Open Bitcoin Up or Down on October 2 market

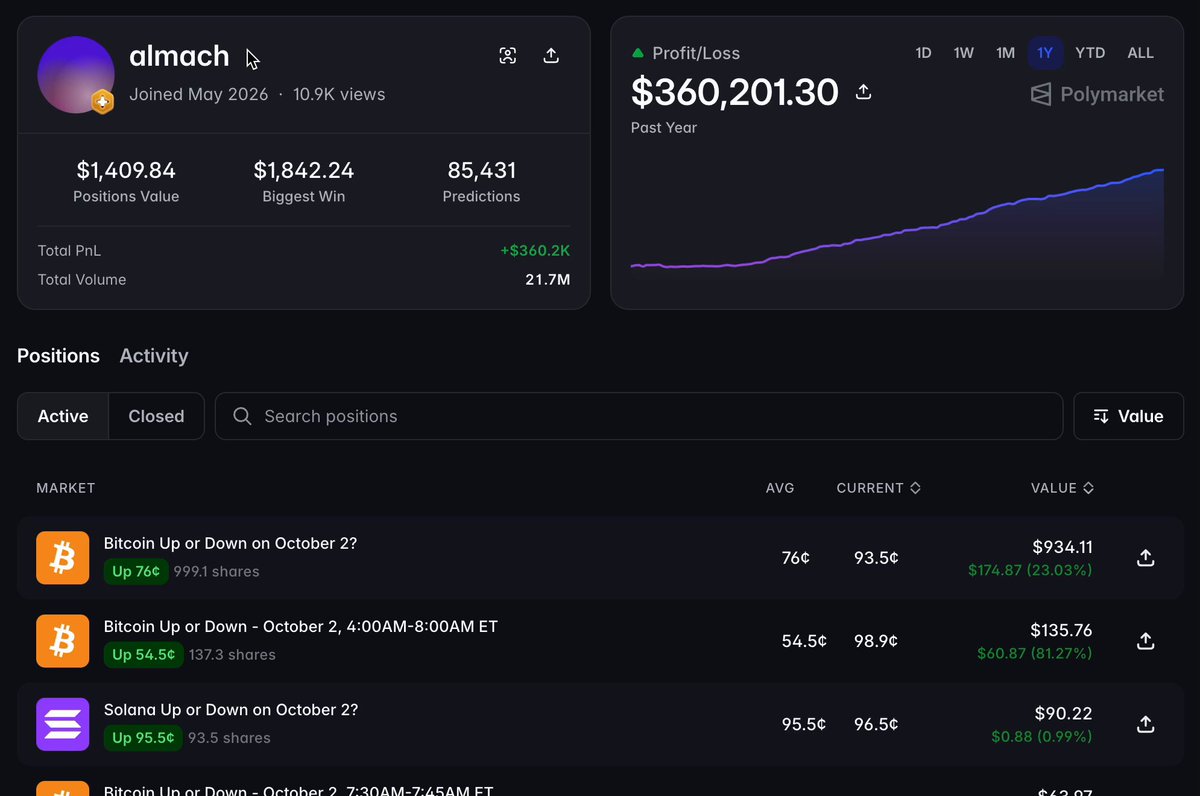tap(230, 543)
